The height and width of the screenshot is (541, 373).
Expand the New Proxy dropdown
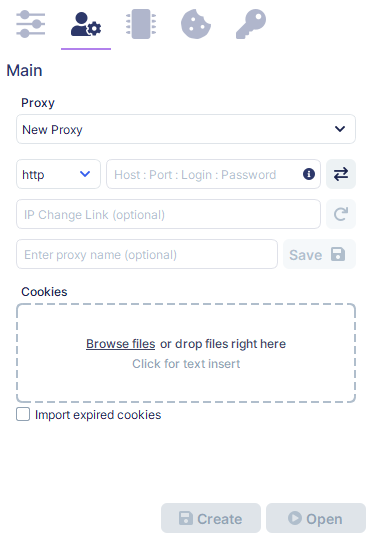[x=186, y=129]
